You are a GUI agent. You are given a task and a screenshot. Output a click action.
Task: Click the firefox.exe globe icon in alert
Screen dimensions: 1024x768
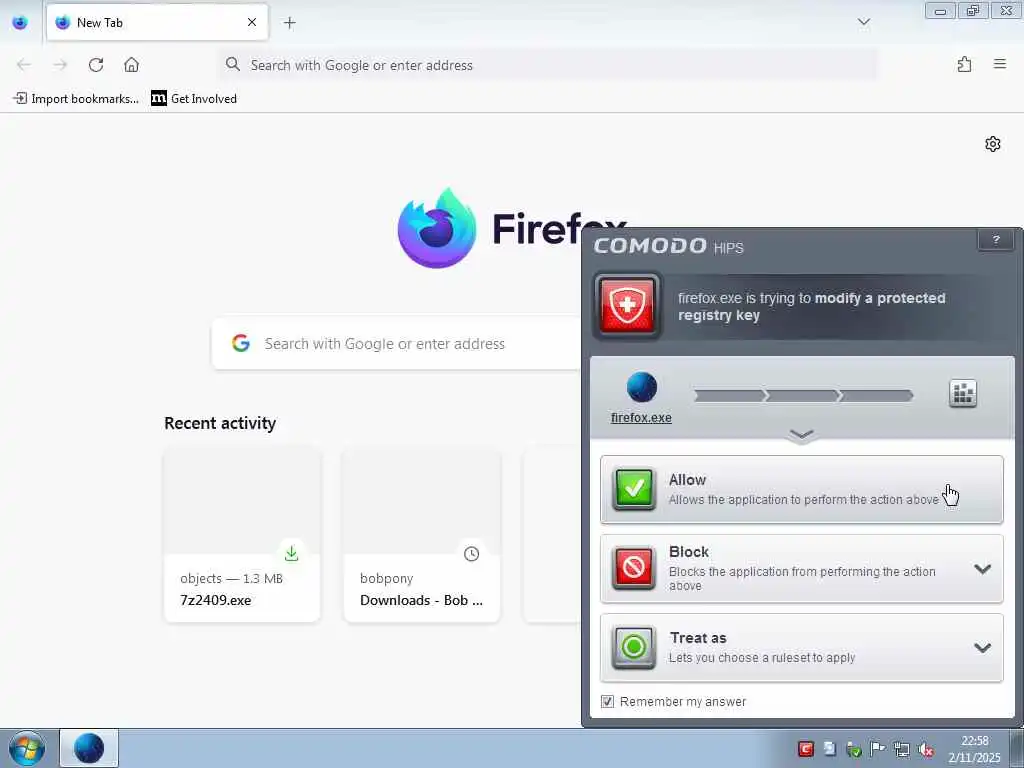641,387
